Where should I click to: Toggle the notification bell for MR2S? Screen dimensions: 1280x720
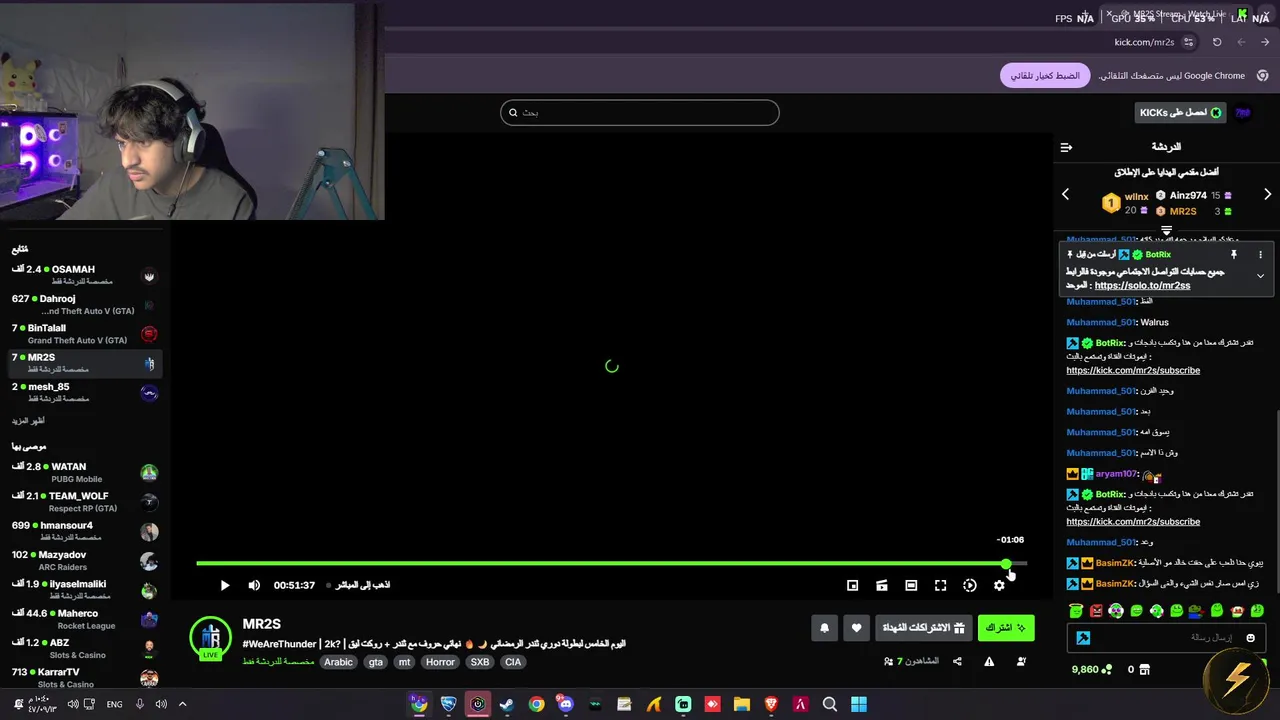tap(824, 628)
